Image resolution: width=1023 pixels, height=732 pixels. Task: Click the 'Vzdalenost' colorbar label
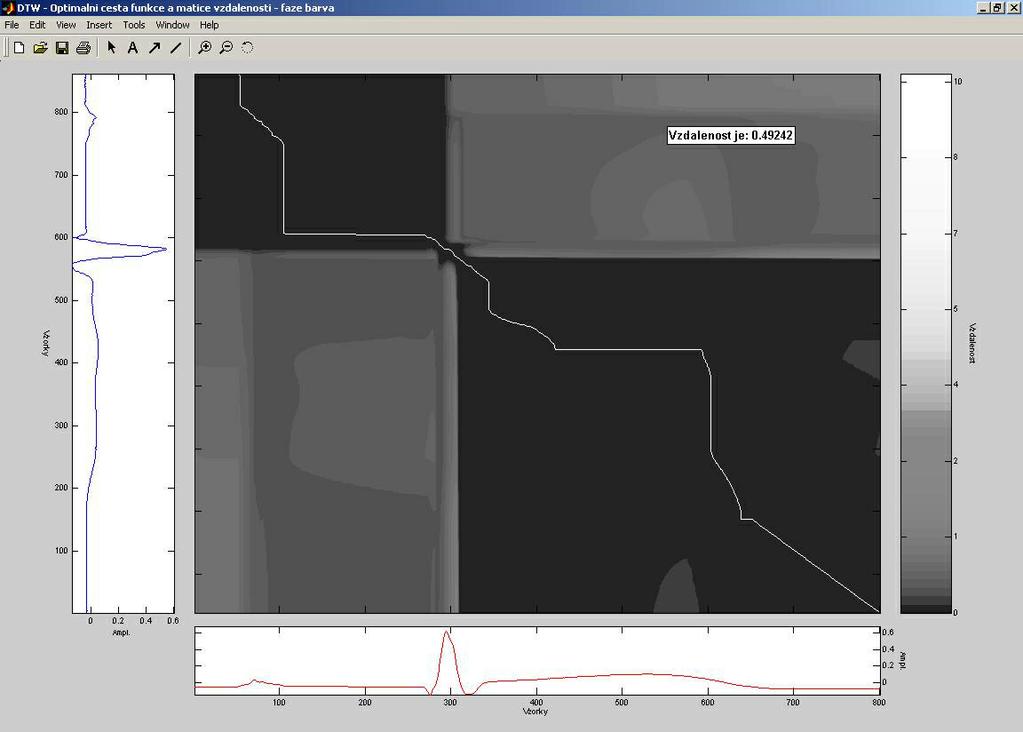[x=971, y=343]
